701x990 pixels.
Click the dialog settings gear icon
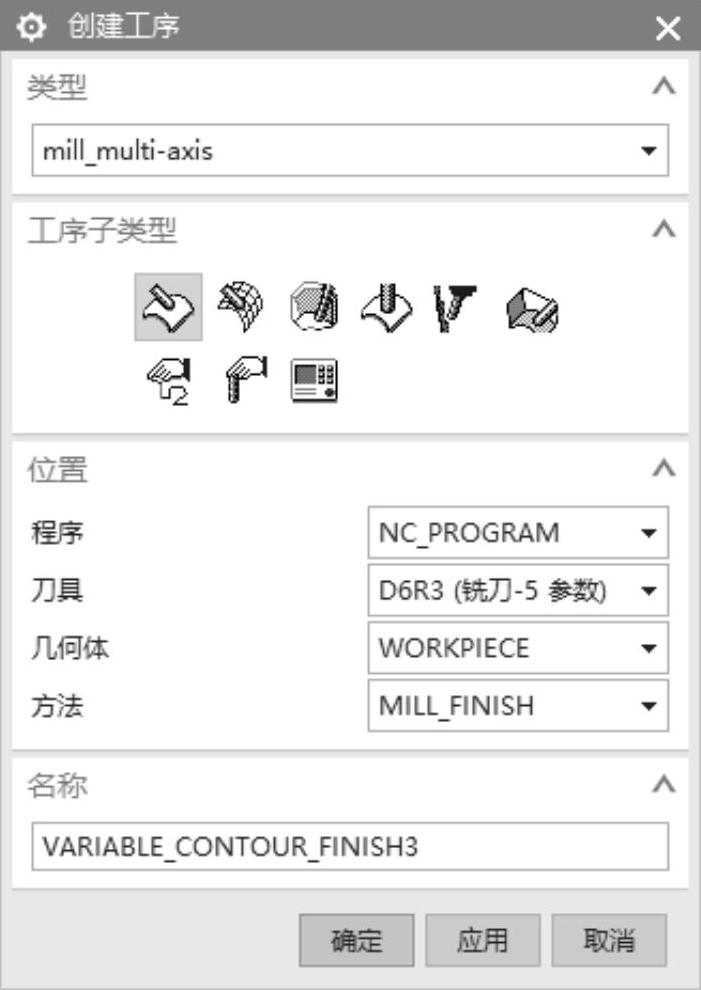[x=31, y=27]
